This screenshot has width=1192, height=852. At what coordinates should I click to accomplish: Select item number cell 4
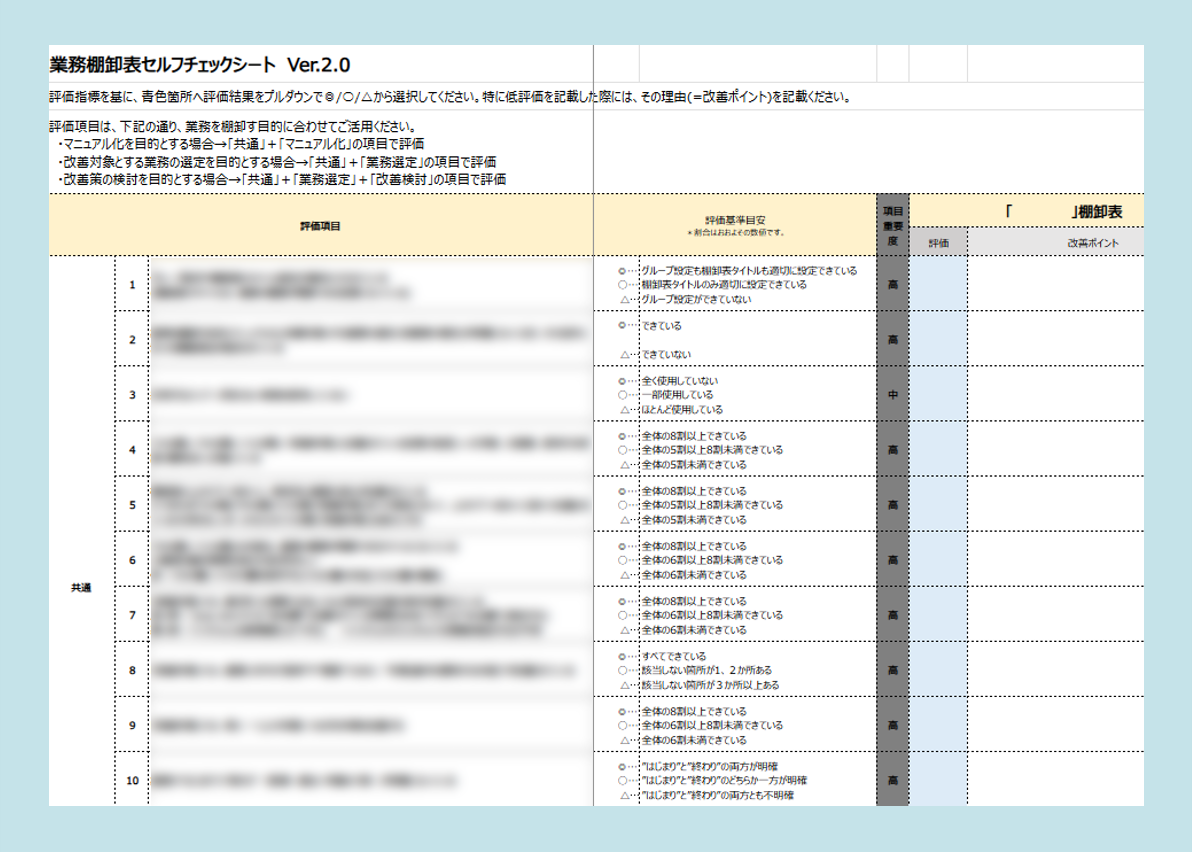click(132, 449)
